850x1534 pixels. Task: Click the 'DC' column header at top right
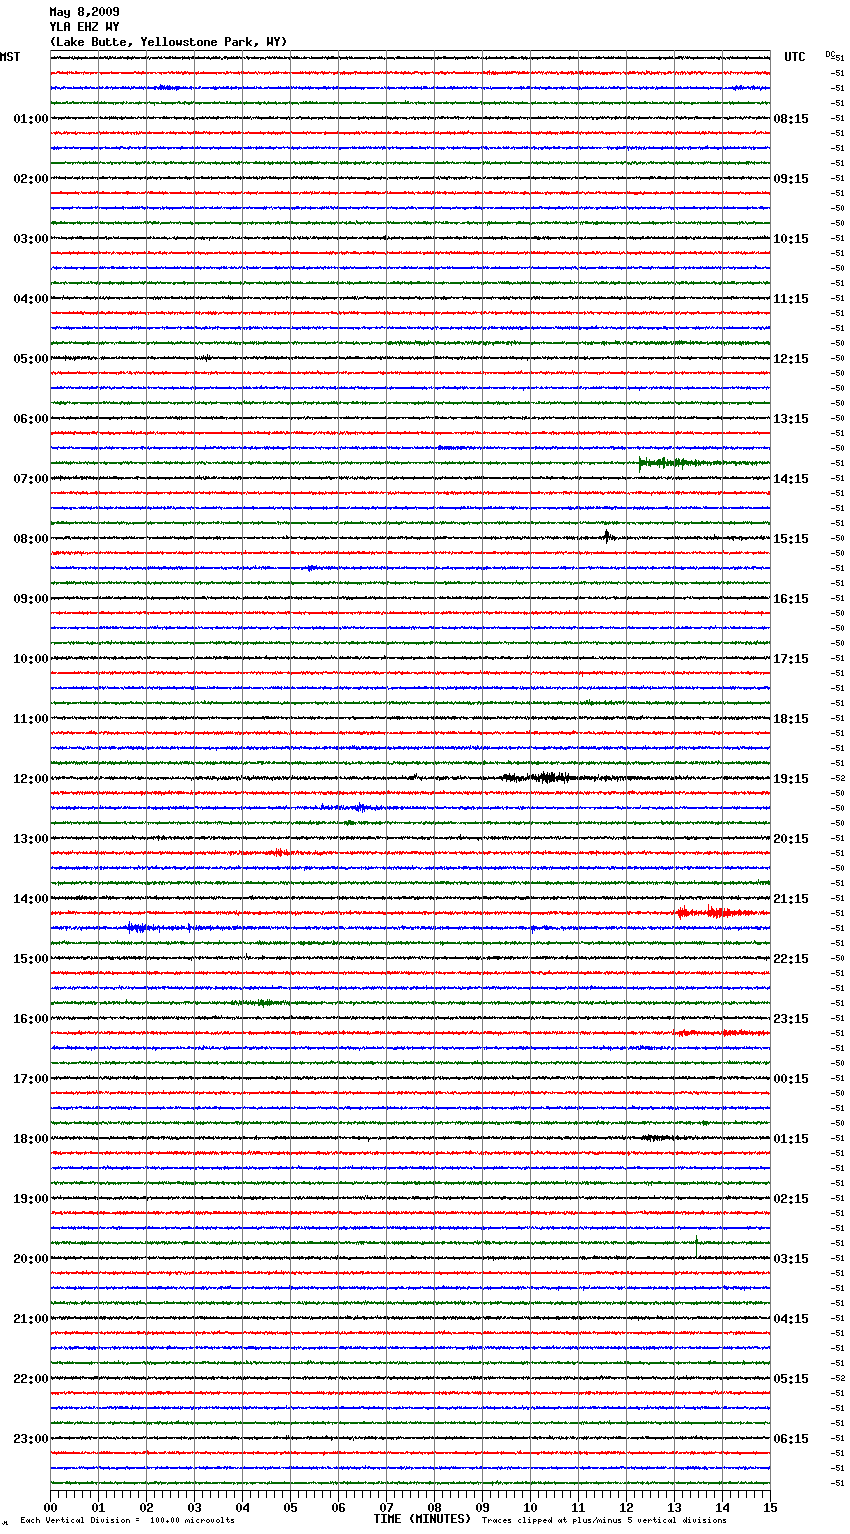pos(830,54)
